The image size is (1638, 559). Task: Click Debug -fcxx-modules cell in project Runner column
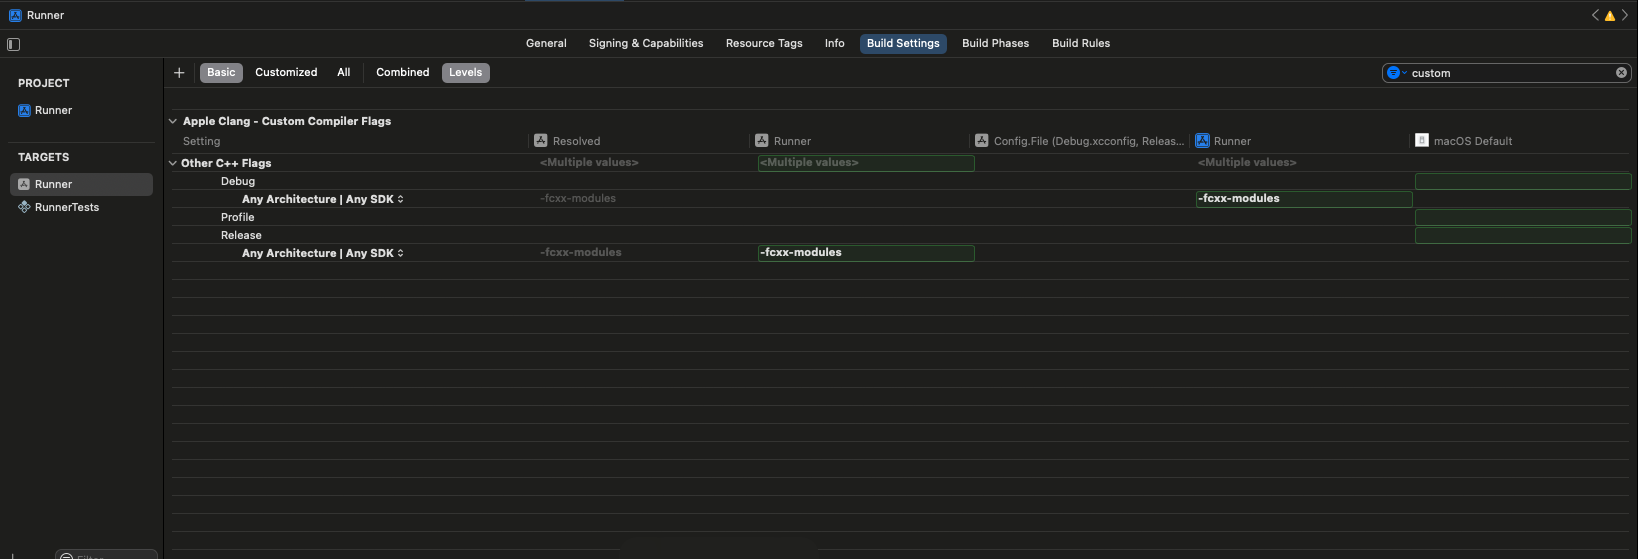1304,199
